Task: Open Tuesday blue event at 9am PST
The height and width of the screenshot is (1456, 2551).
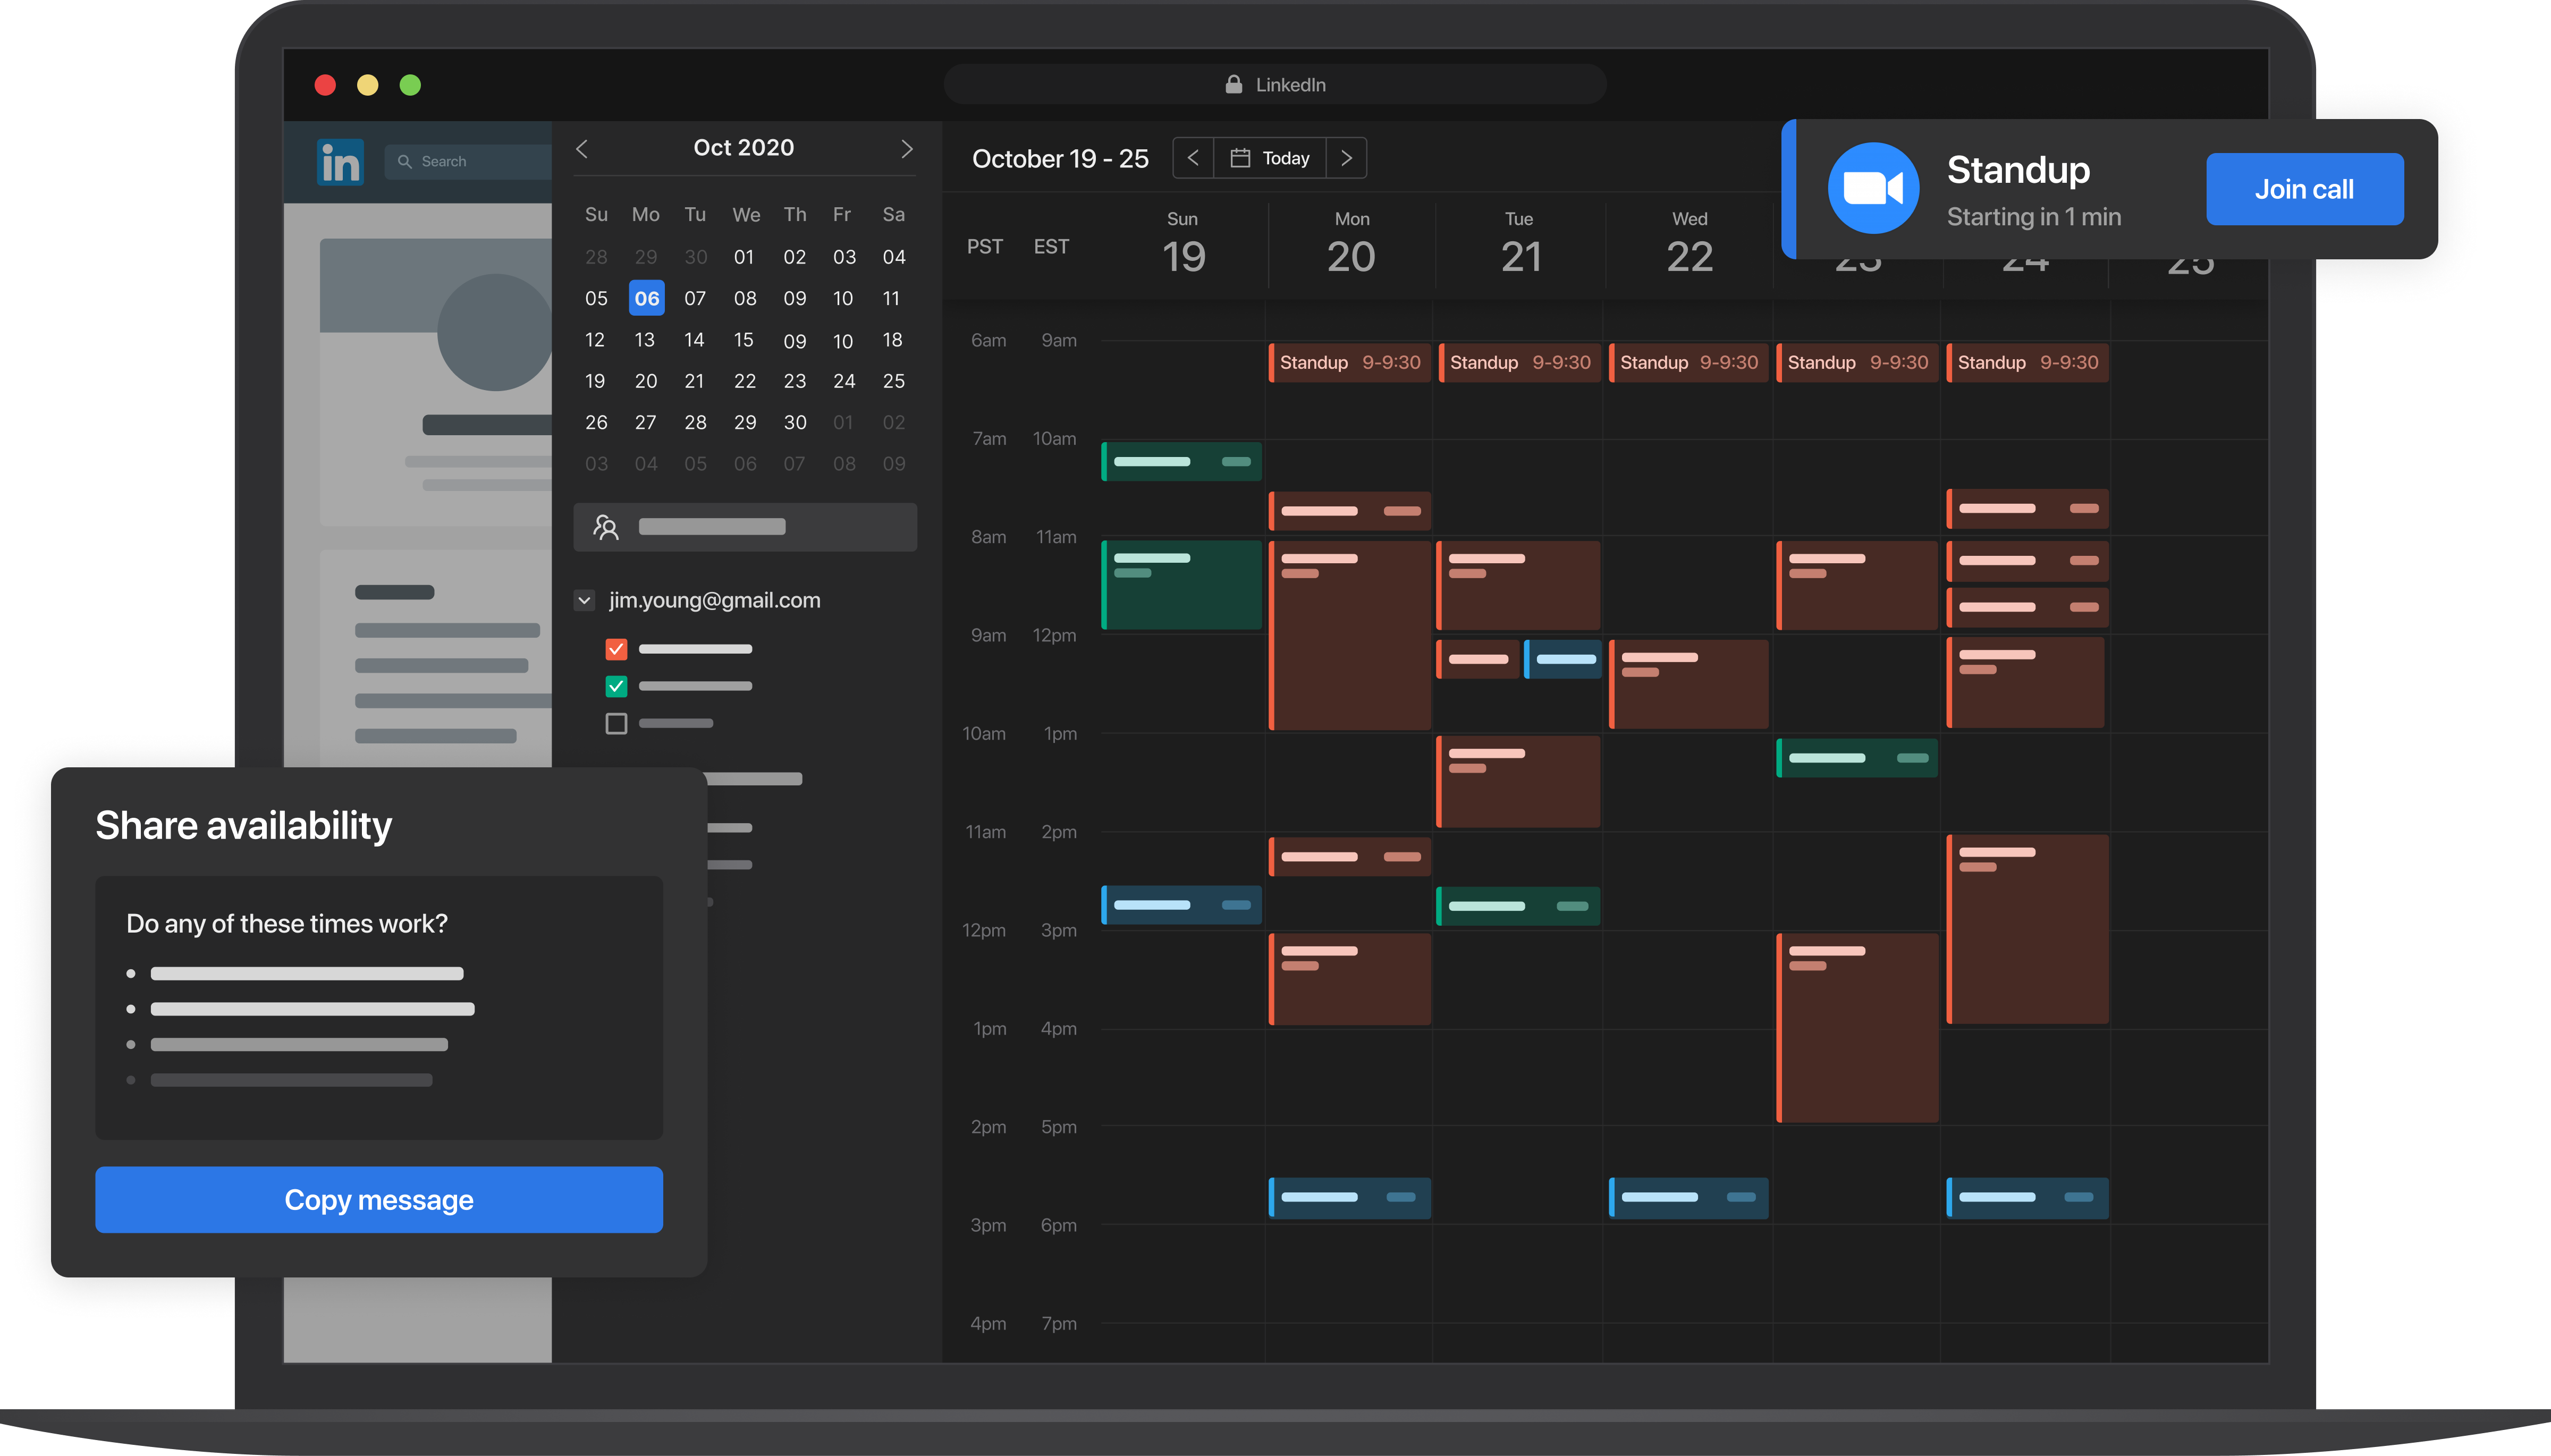Action: pyautogui.click(x=1563, y=659)
